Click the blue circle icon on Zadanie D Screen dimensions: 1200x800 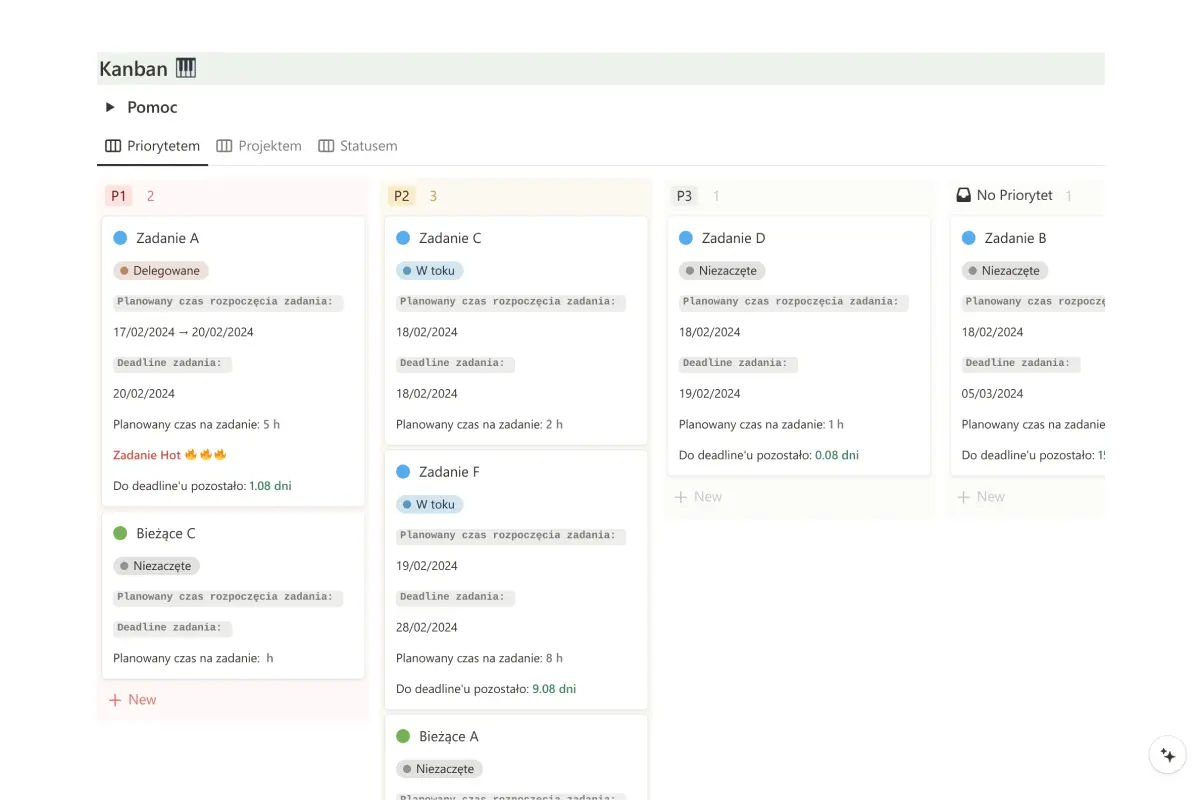pos(687,238)
